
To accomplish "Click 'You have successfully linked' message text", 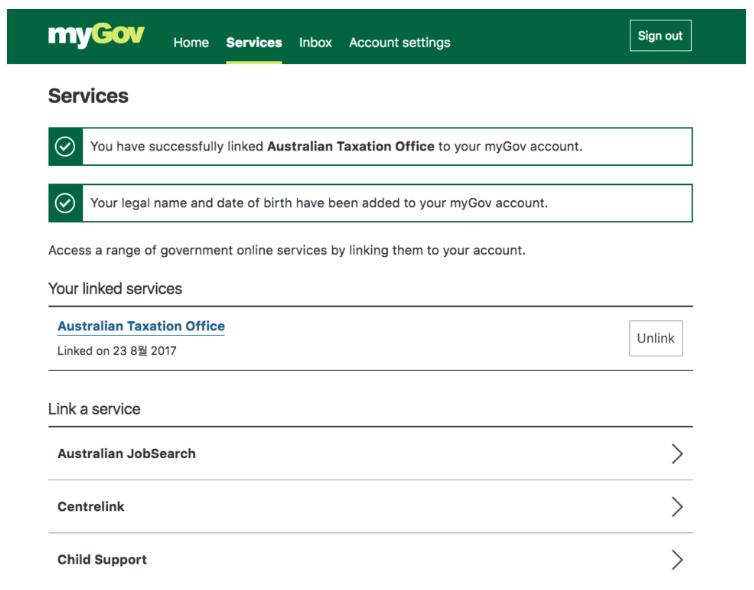I will tap(336, 146).
